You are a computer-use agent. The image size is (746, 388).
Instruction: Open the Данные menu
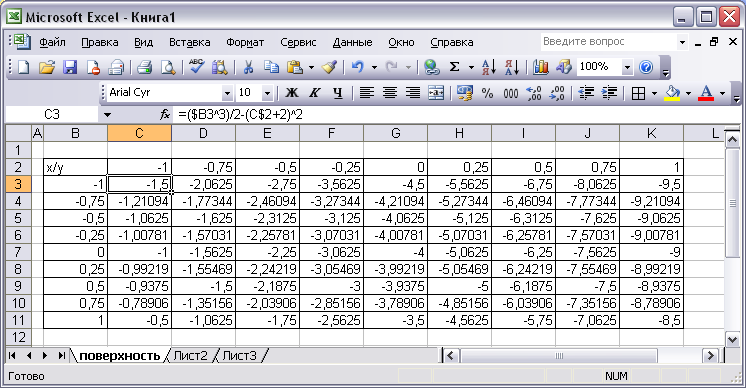point(353,42)
